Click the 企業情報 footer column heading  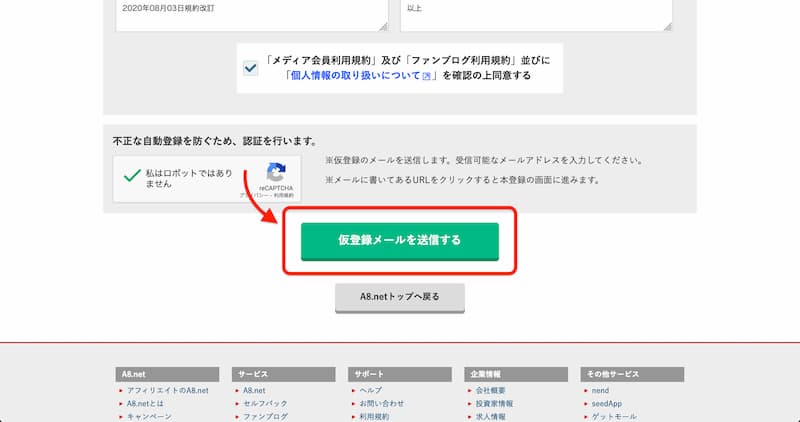pyautogui.click(x=516, y=374)
